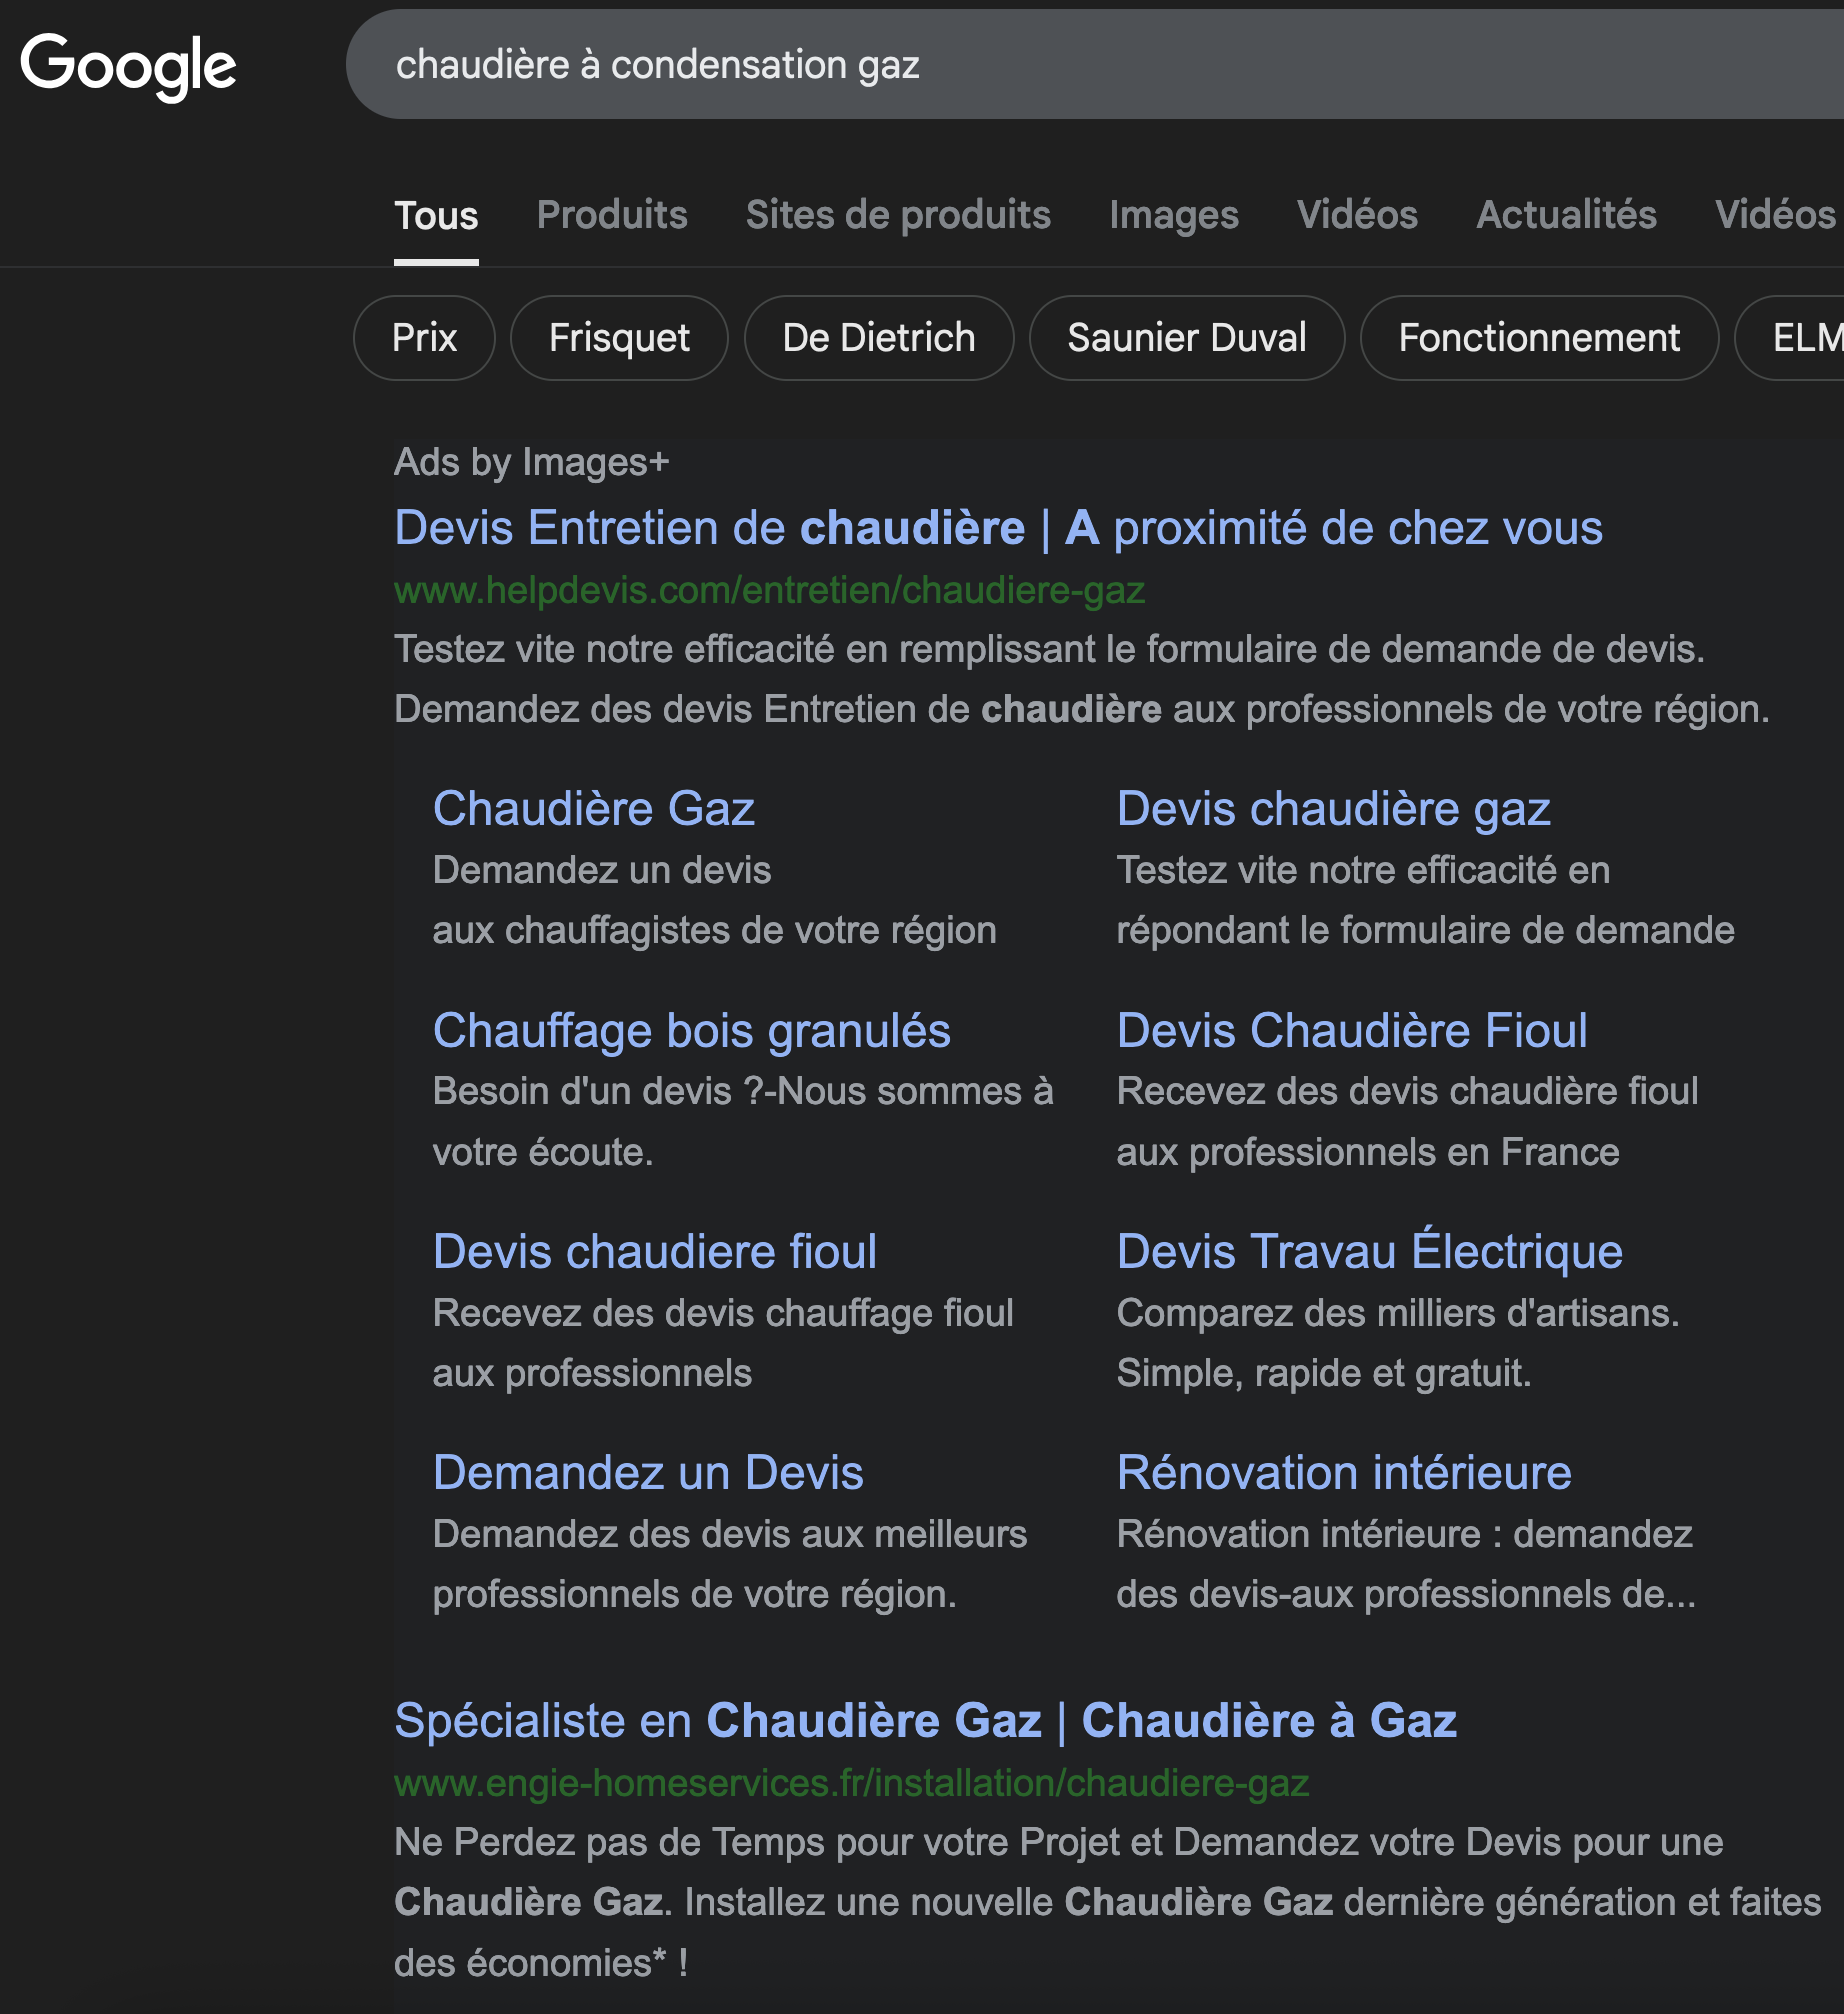
Task: Click text 'Demandez des devis aux meilleurs'
Action: pos(730,1534)
